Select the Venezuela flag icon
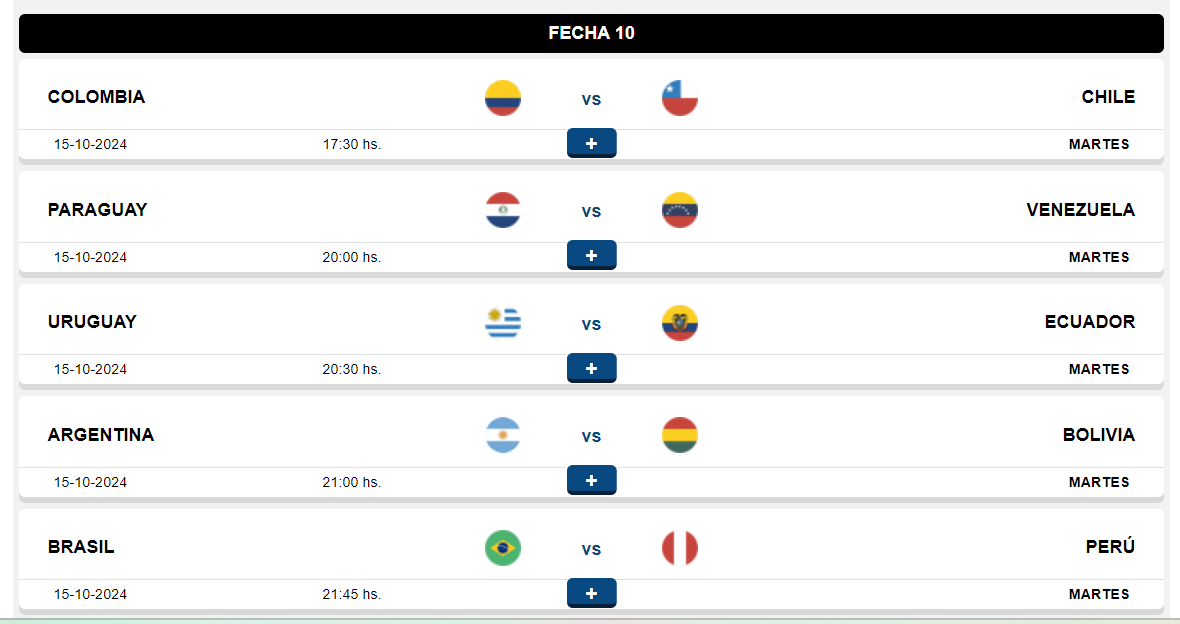 tap(680, 210)
